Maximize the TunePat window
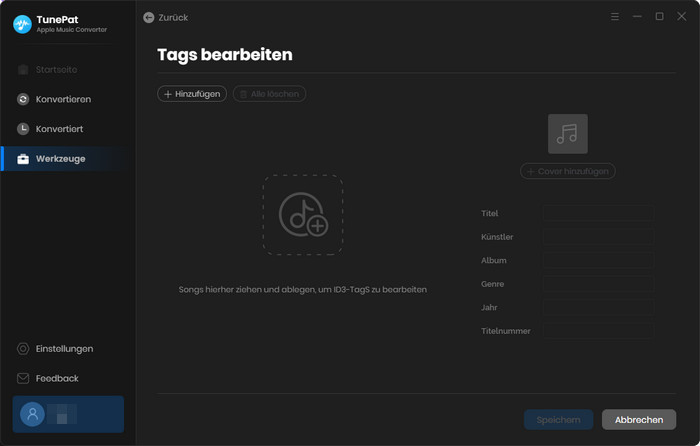 659,17
